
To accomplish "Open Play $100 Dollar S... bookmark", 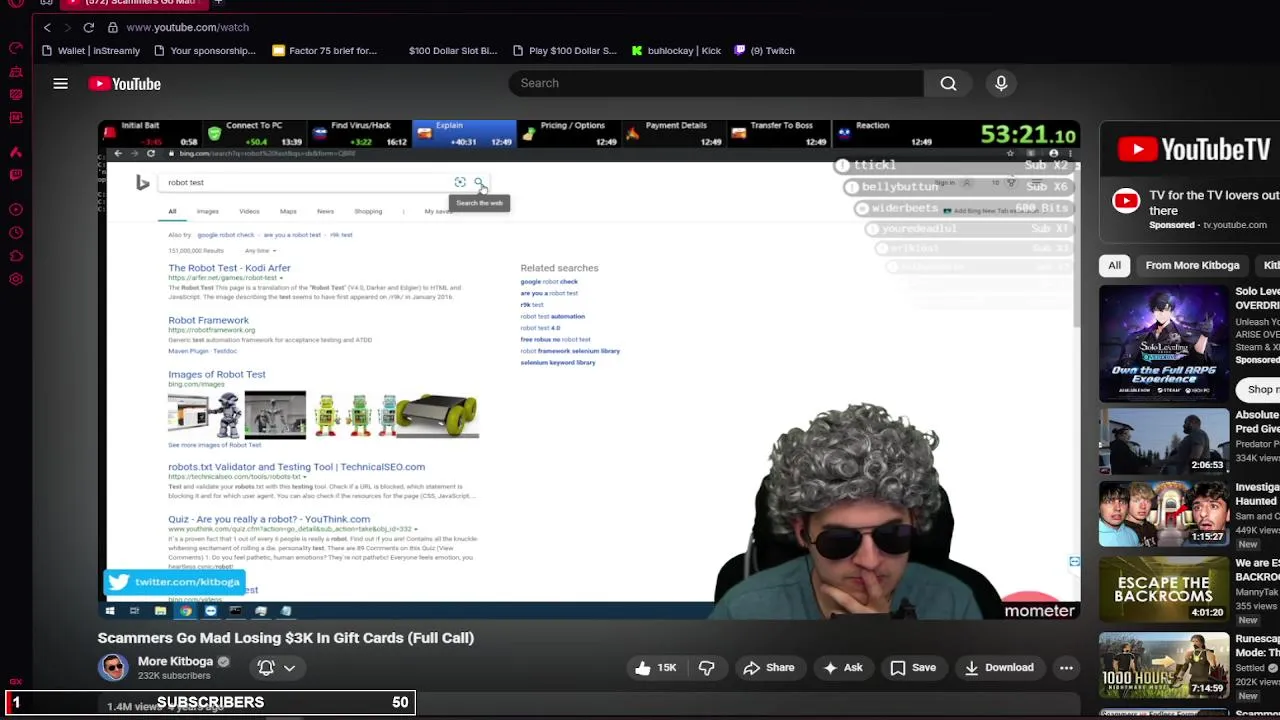I will click(x=564, y=51).
